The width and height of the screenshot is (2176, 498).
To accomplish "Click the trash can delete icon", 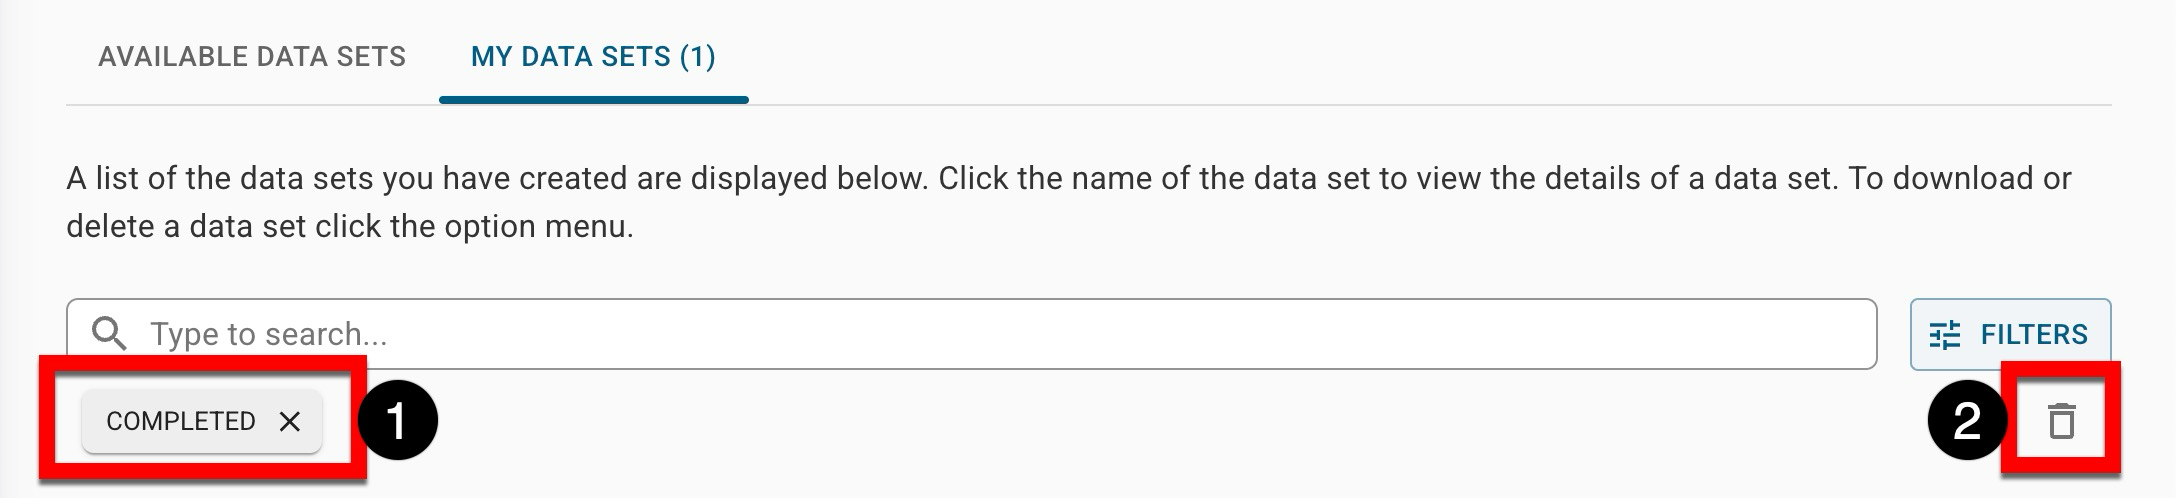I will pyautogui.click(x=2061, y=421).
